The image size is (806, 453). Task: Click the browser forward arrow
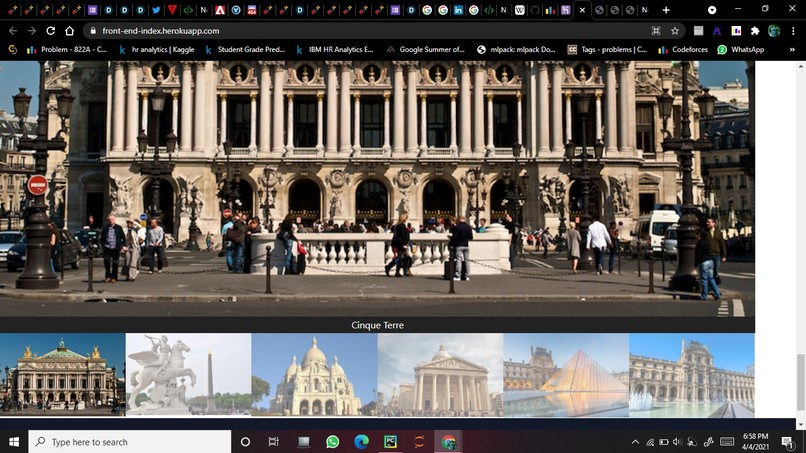32,31
